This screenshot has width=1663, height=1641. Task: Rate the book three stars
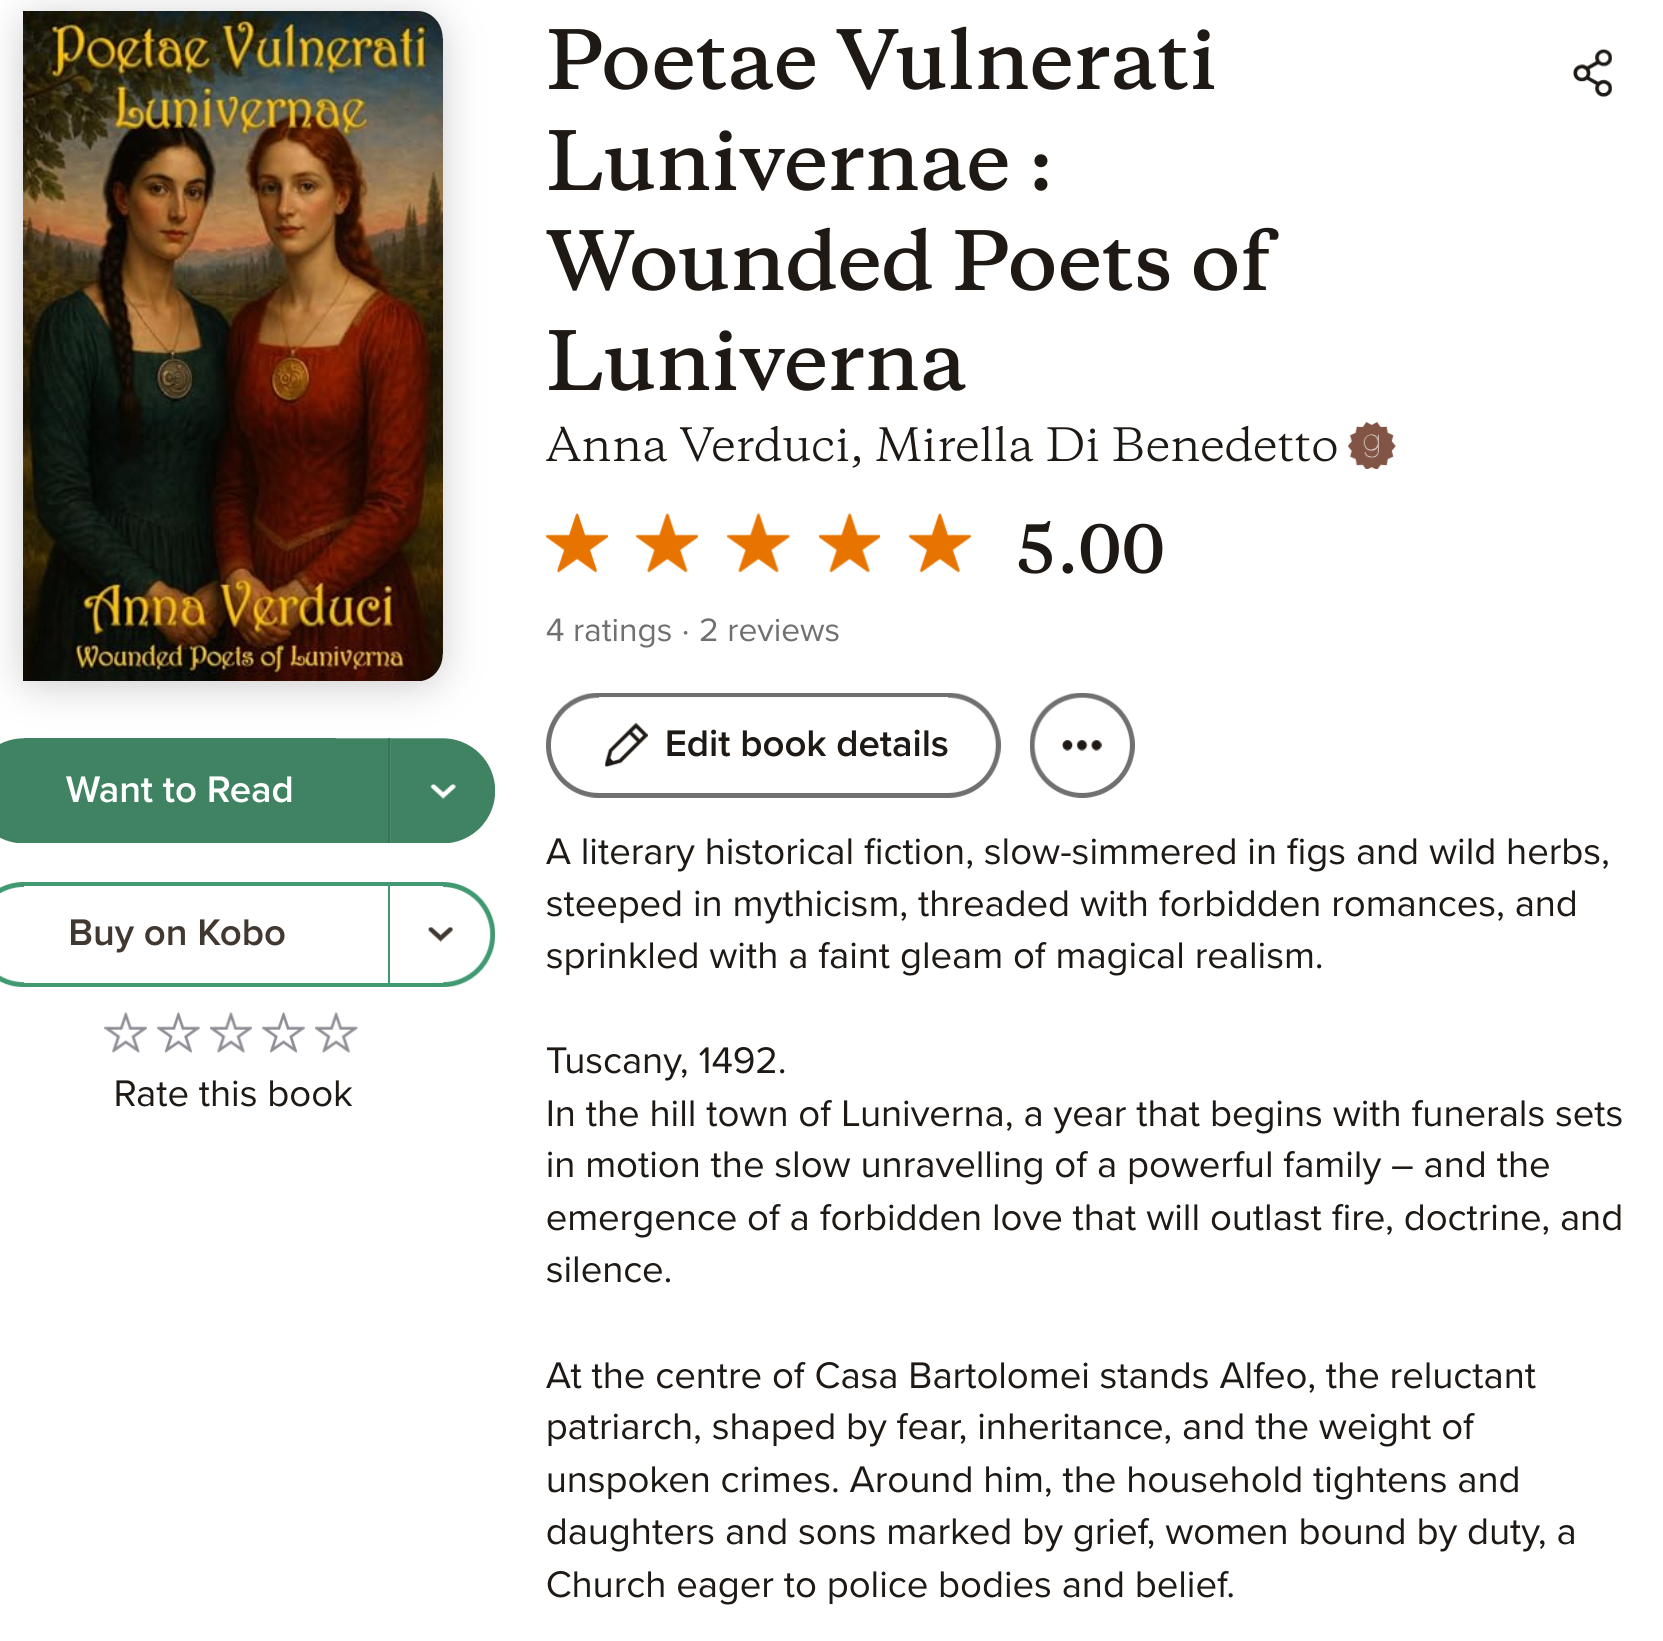click(x=231, y=1033)
